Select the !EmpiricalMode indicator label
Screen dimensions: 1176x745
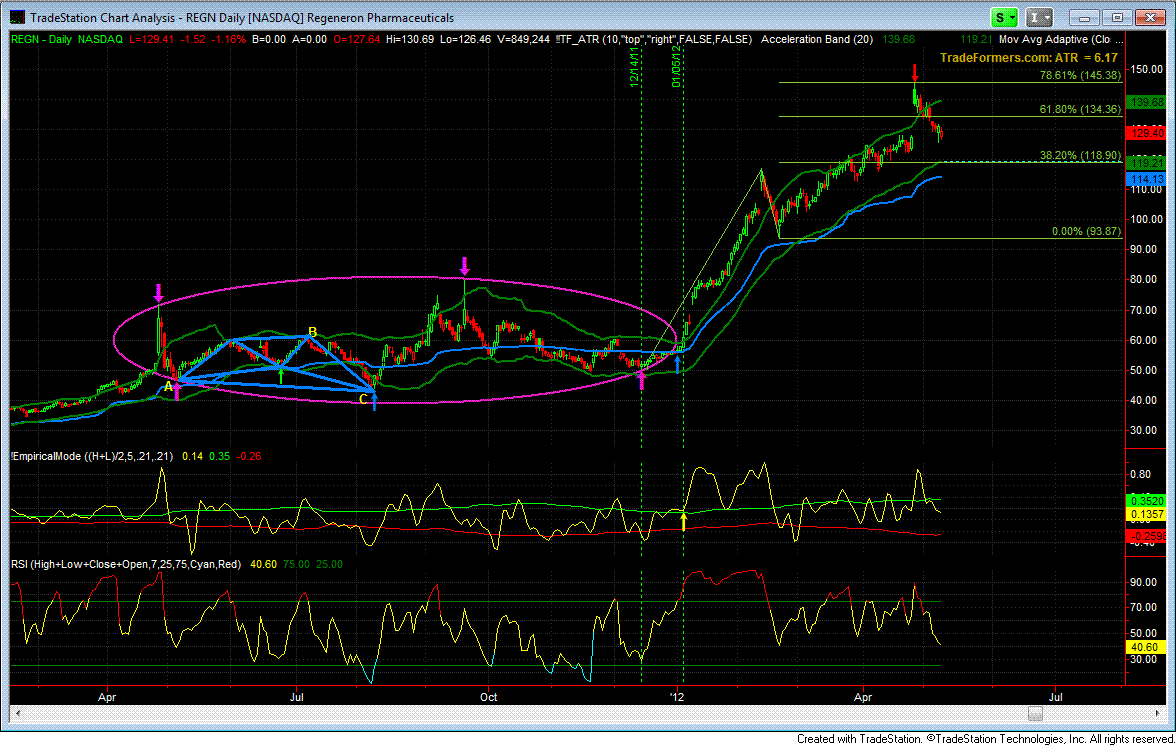(x=92, y=456)
